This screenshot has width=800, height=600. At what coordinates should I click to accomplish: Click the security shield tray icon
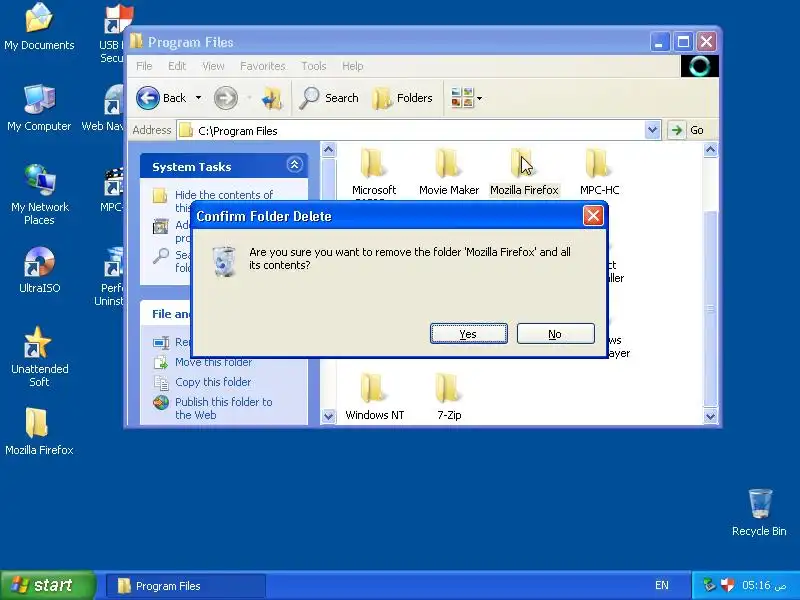click(727, 585)
